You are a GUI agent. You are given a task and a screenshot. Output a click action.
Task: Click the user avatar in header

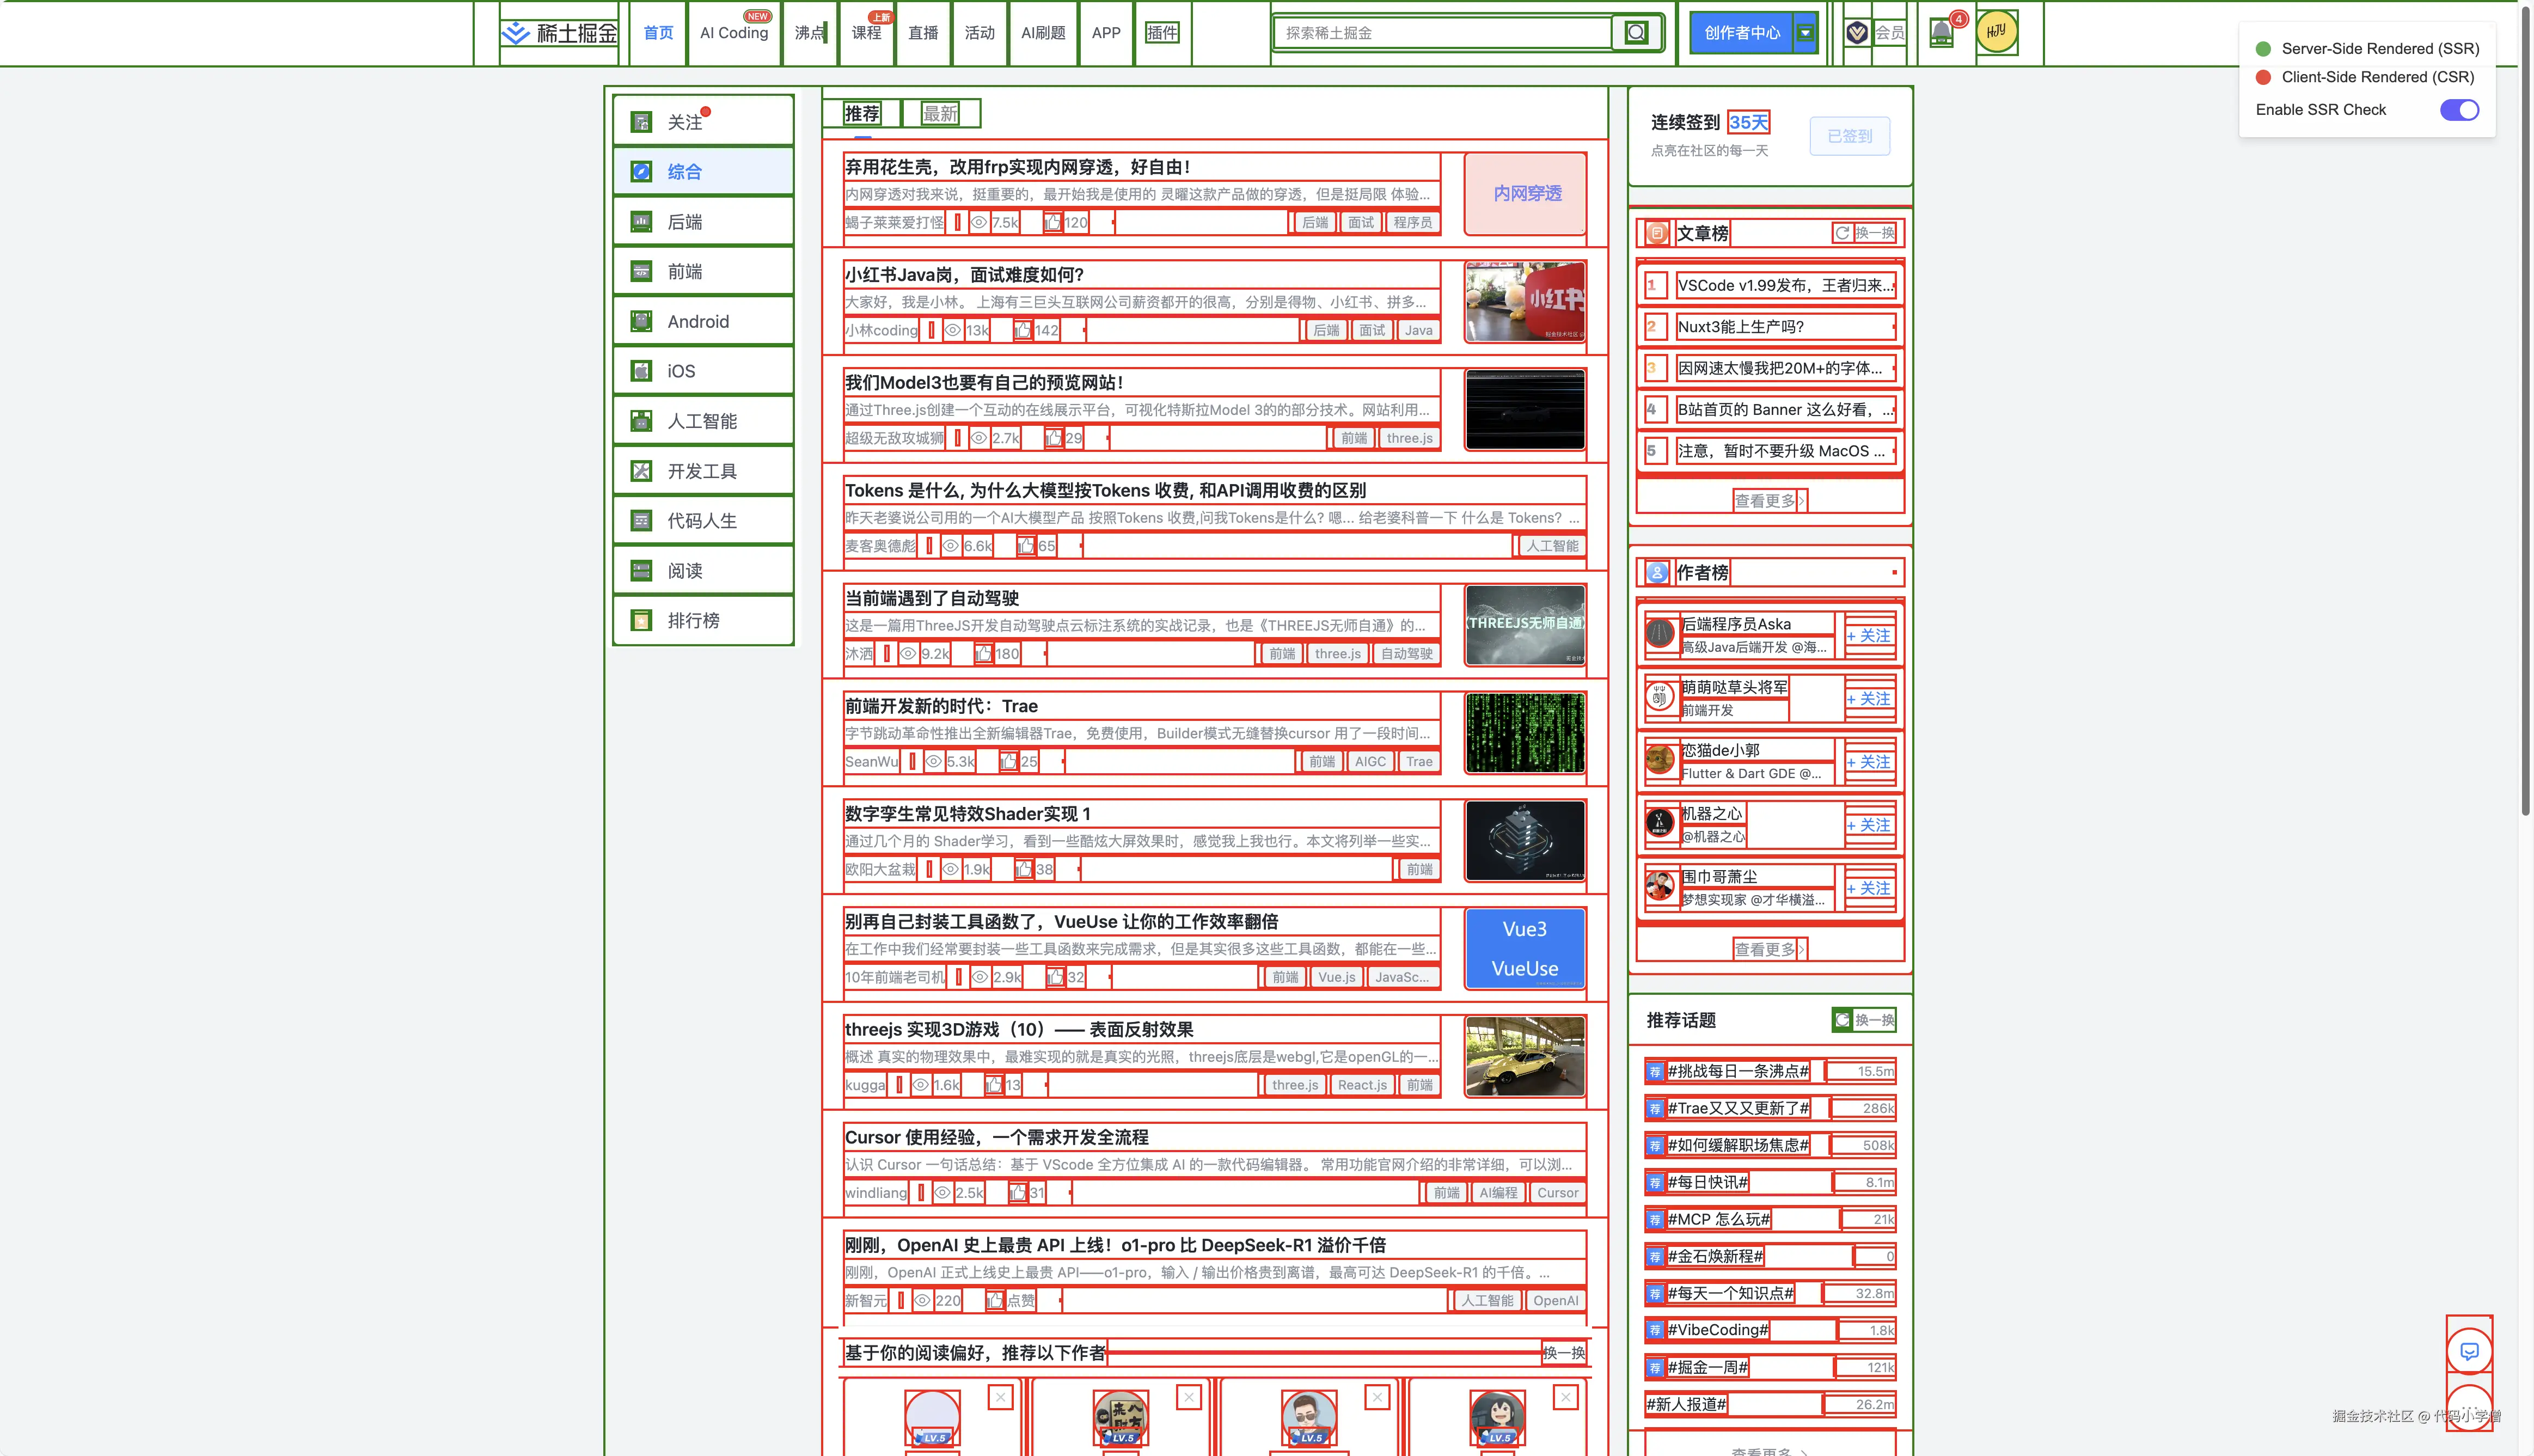(1996, 32)
